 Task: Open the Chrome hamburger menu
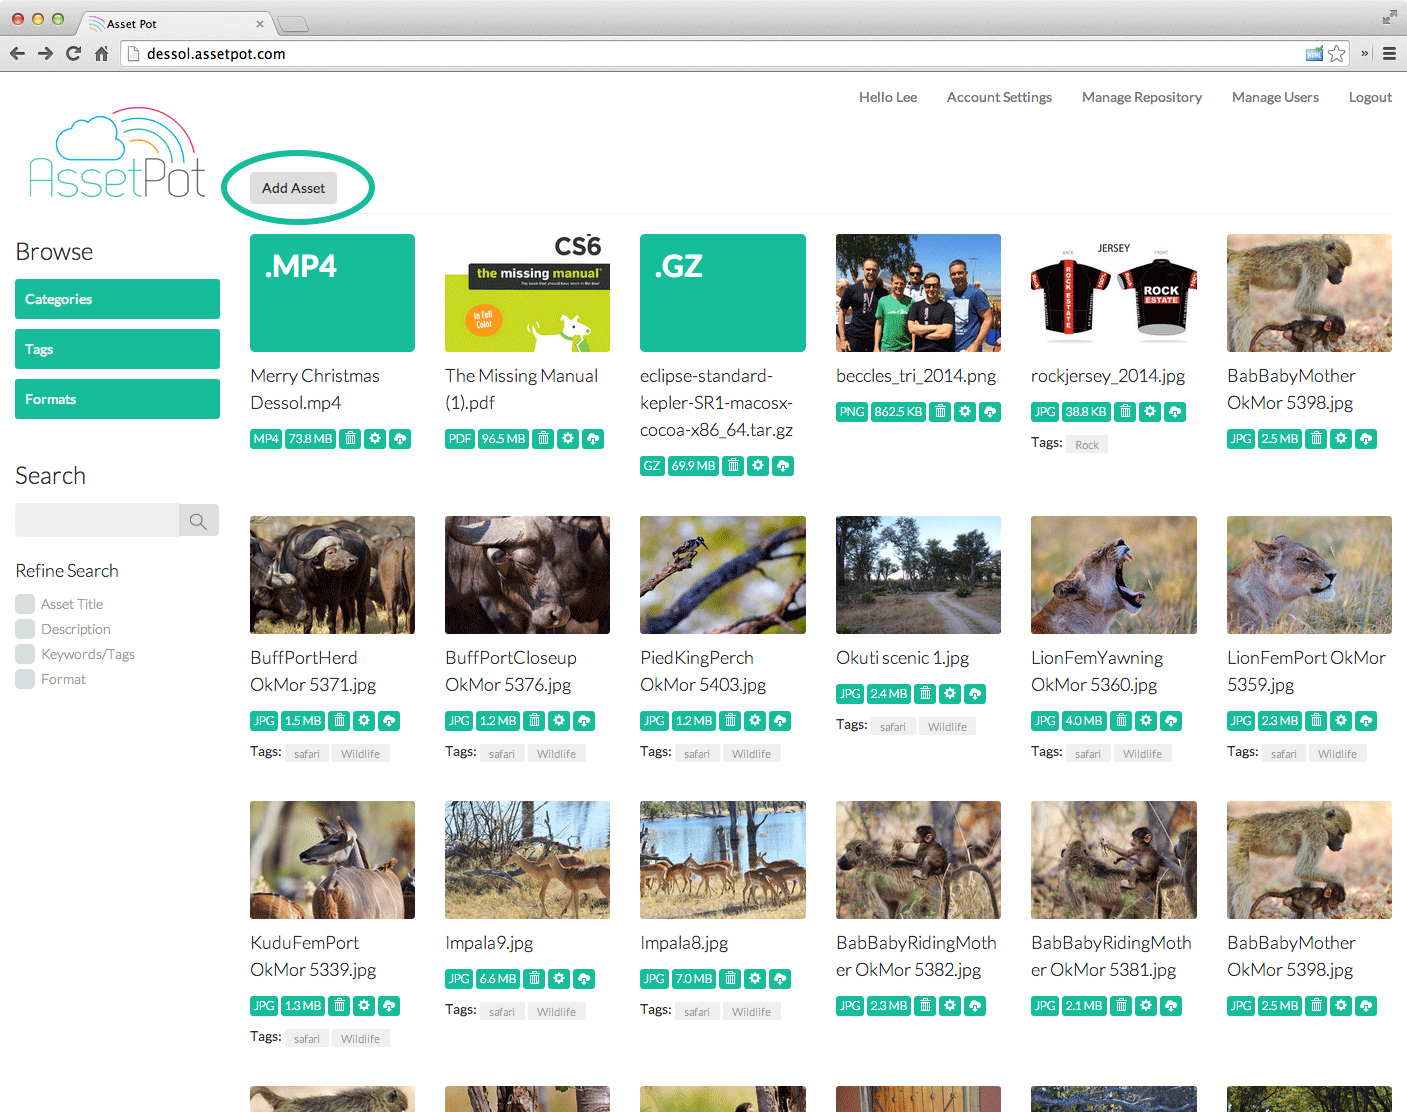point(1389,54)
